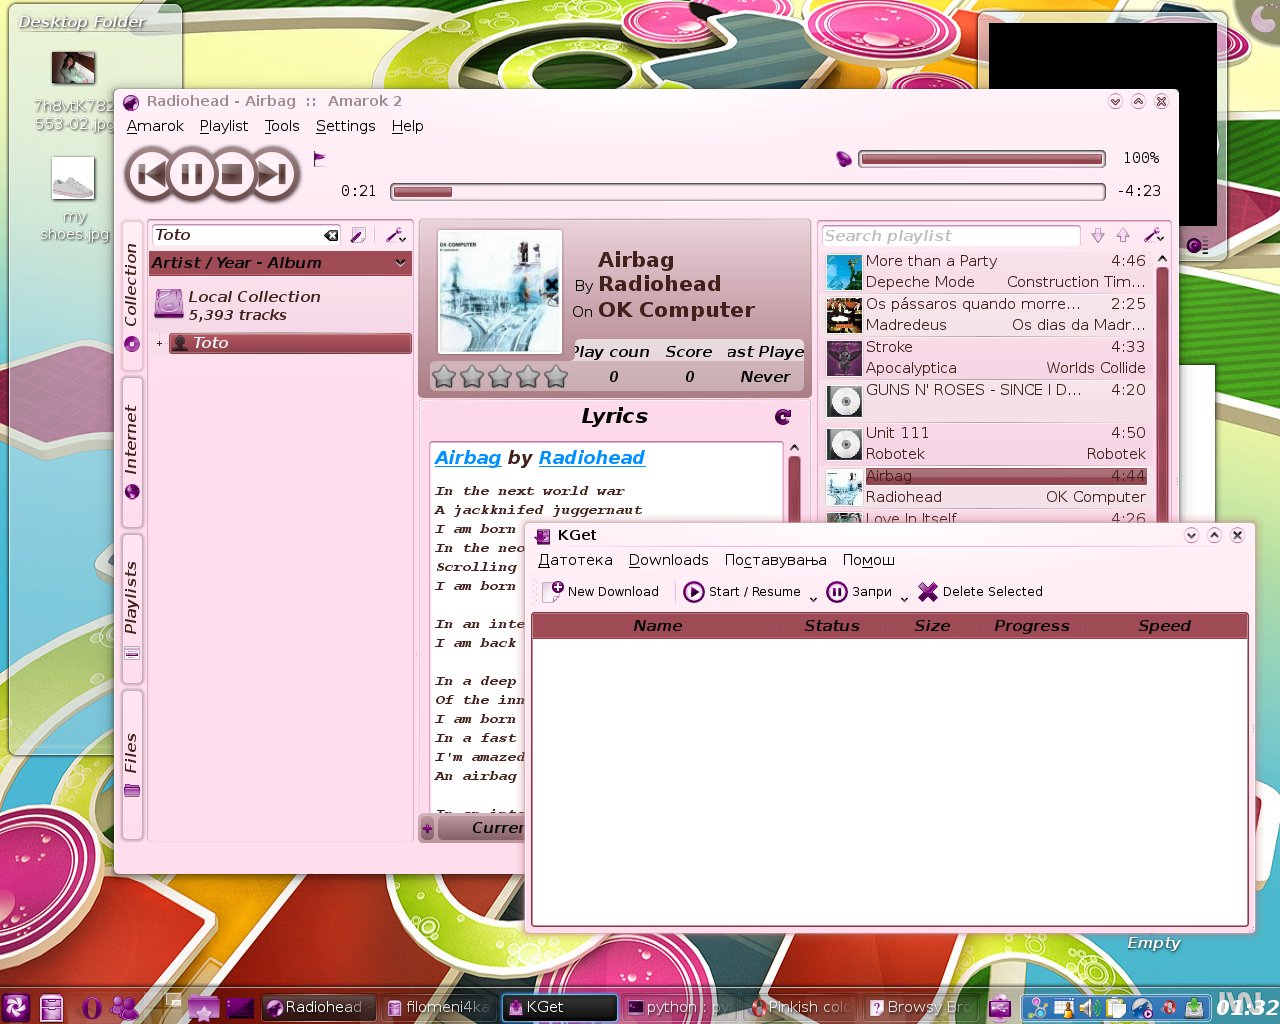The image size is (1280, 1024).
Task: Jump to previous playlist search result arrow
Action: pyautogui.click(x=1123, y=235)
